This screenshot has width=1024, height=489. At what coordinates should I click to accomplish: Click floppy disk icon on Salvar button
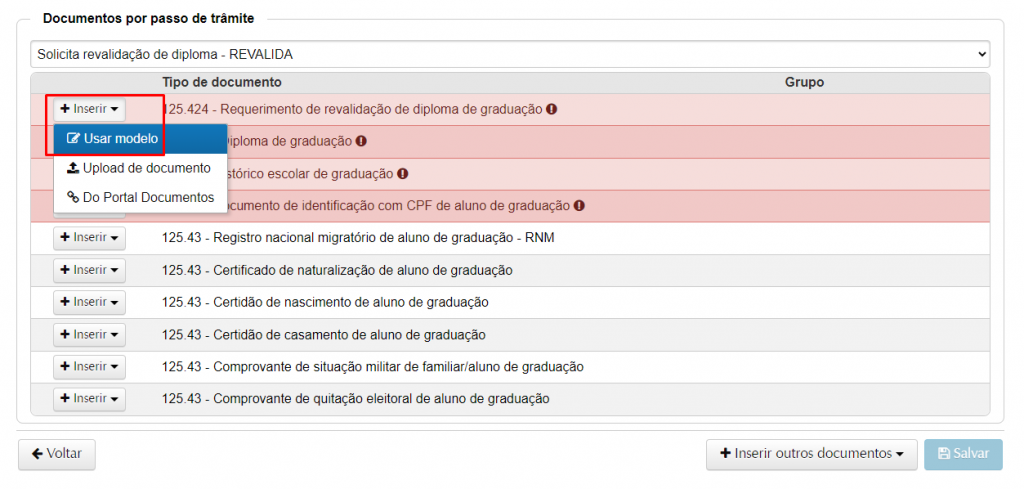click(943, 454)
